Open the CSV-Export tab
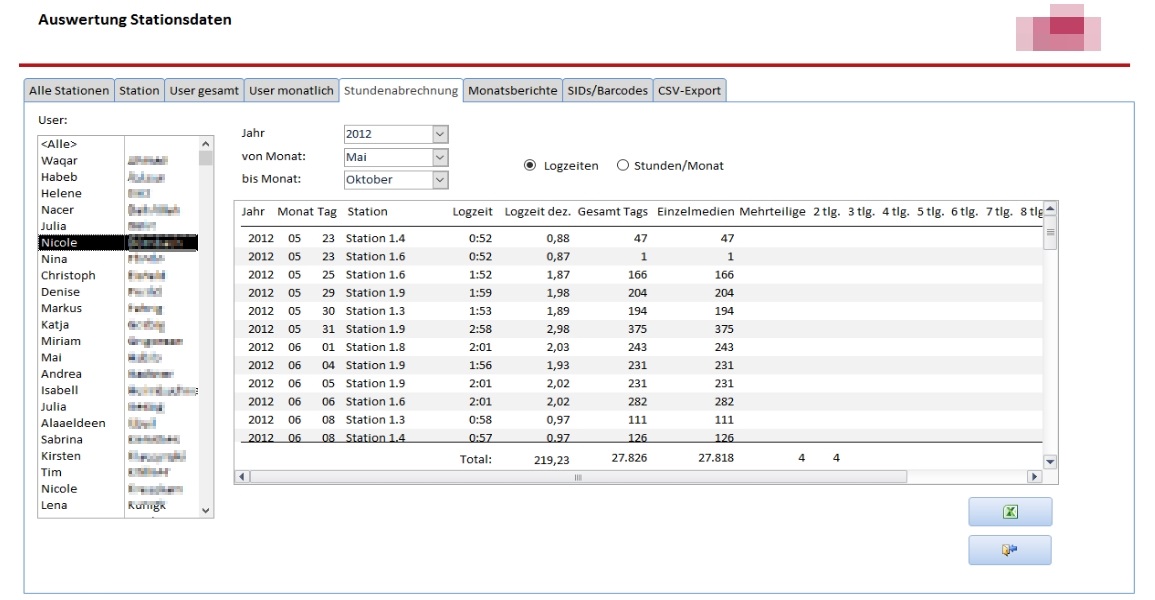 click(689, 91)
